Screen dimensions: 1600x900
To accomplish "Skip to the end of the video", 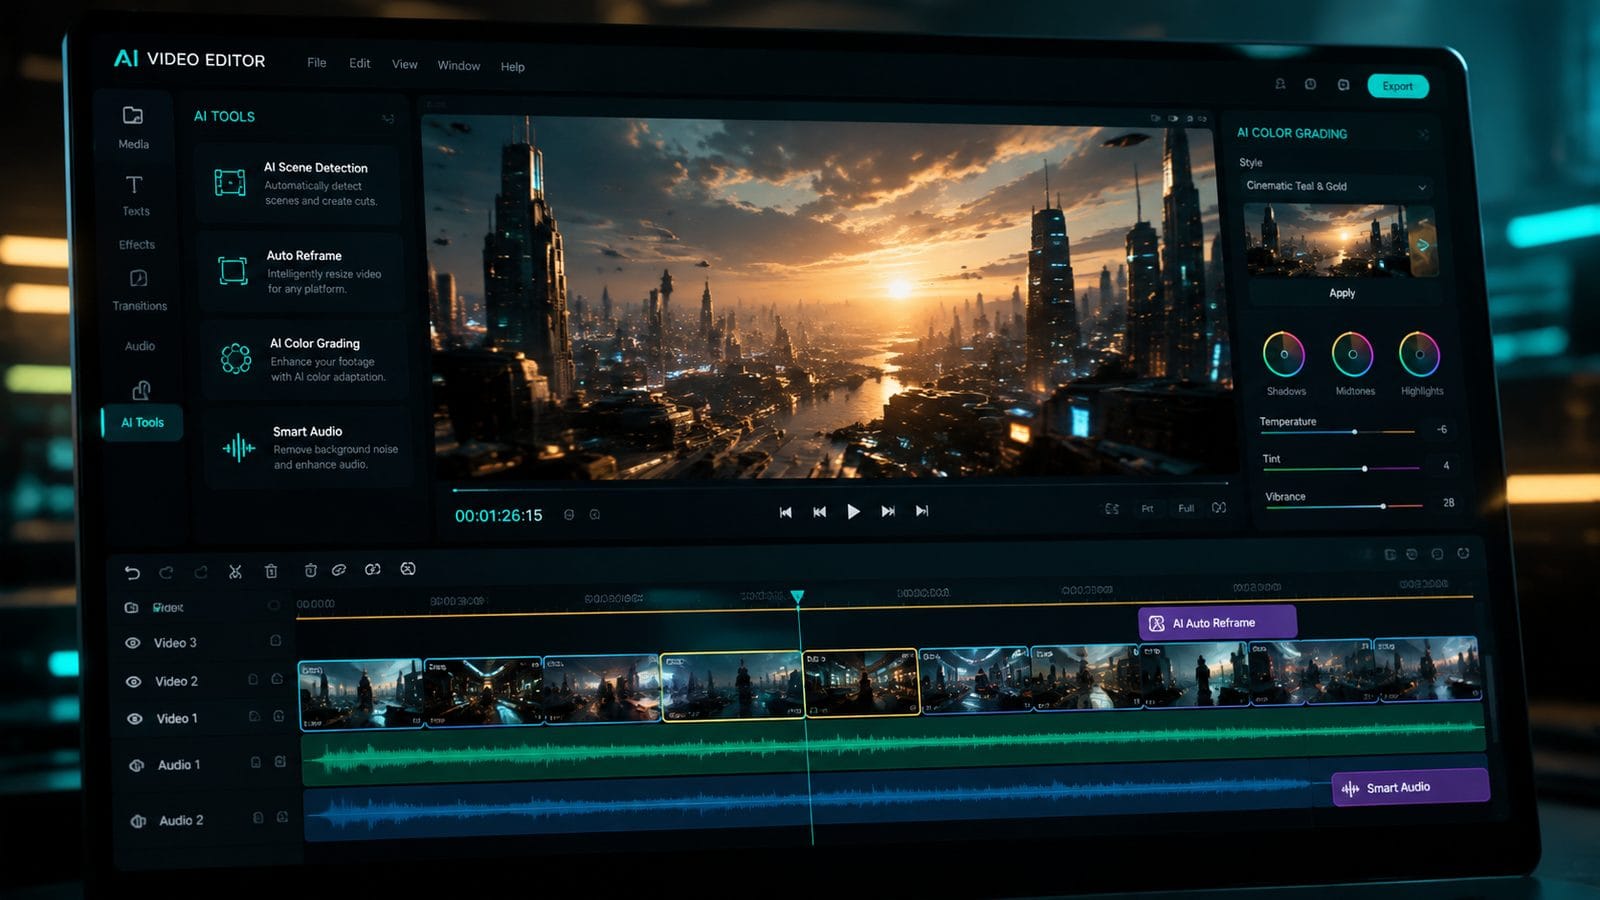I will pyautogui.click(x=922, y=511).
